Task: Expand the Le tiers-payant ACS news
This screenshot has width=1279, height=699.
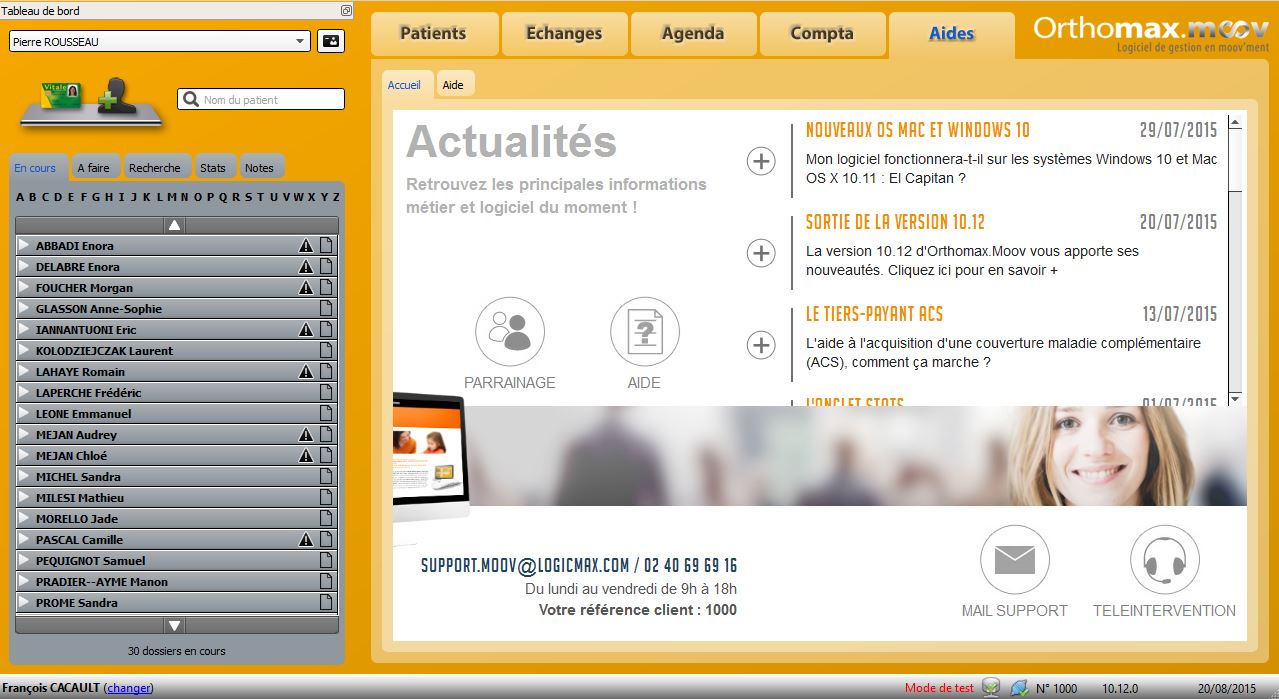Action: point(761,345)
